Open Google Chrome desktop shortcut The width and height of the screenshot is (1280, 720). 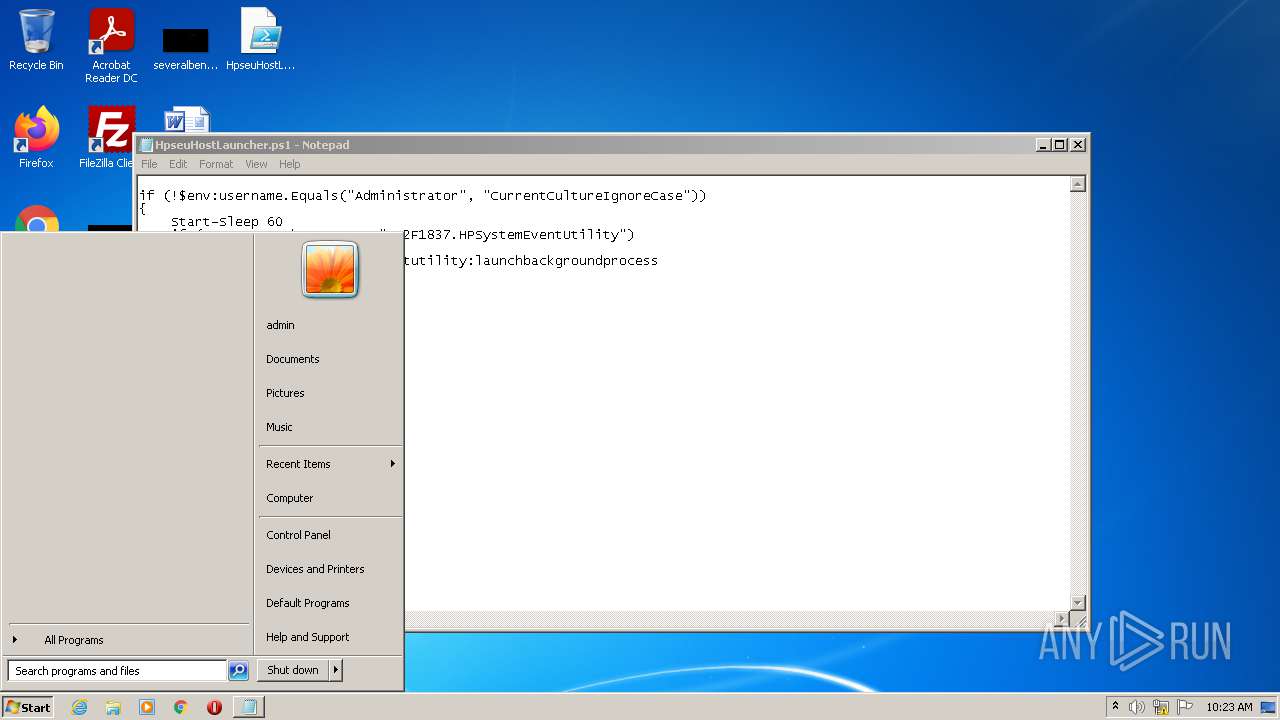(x=36, y=219)
